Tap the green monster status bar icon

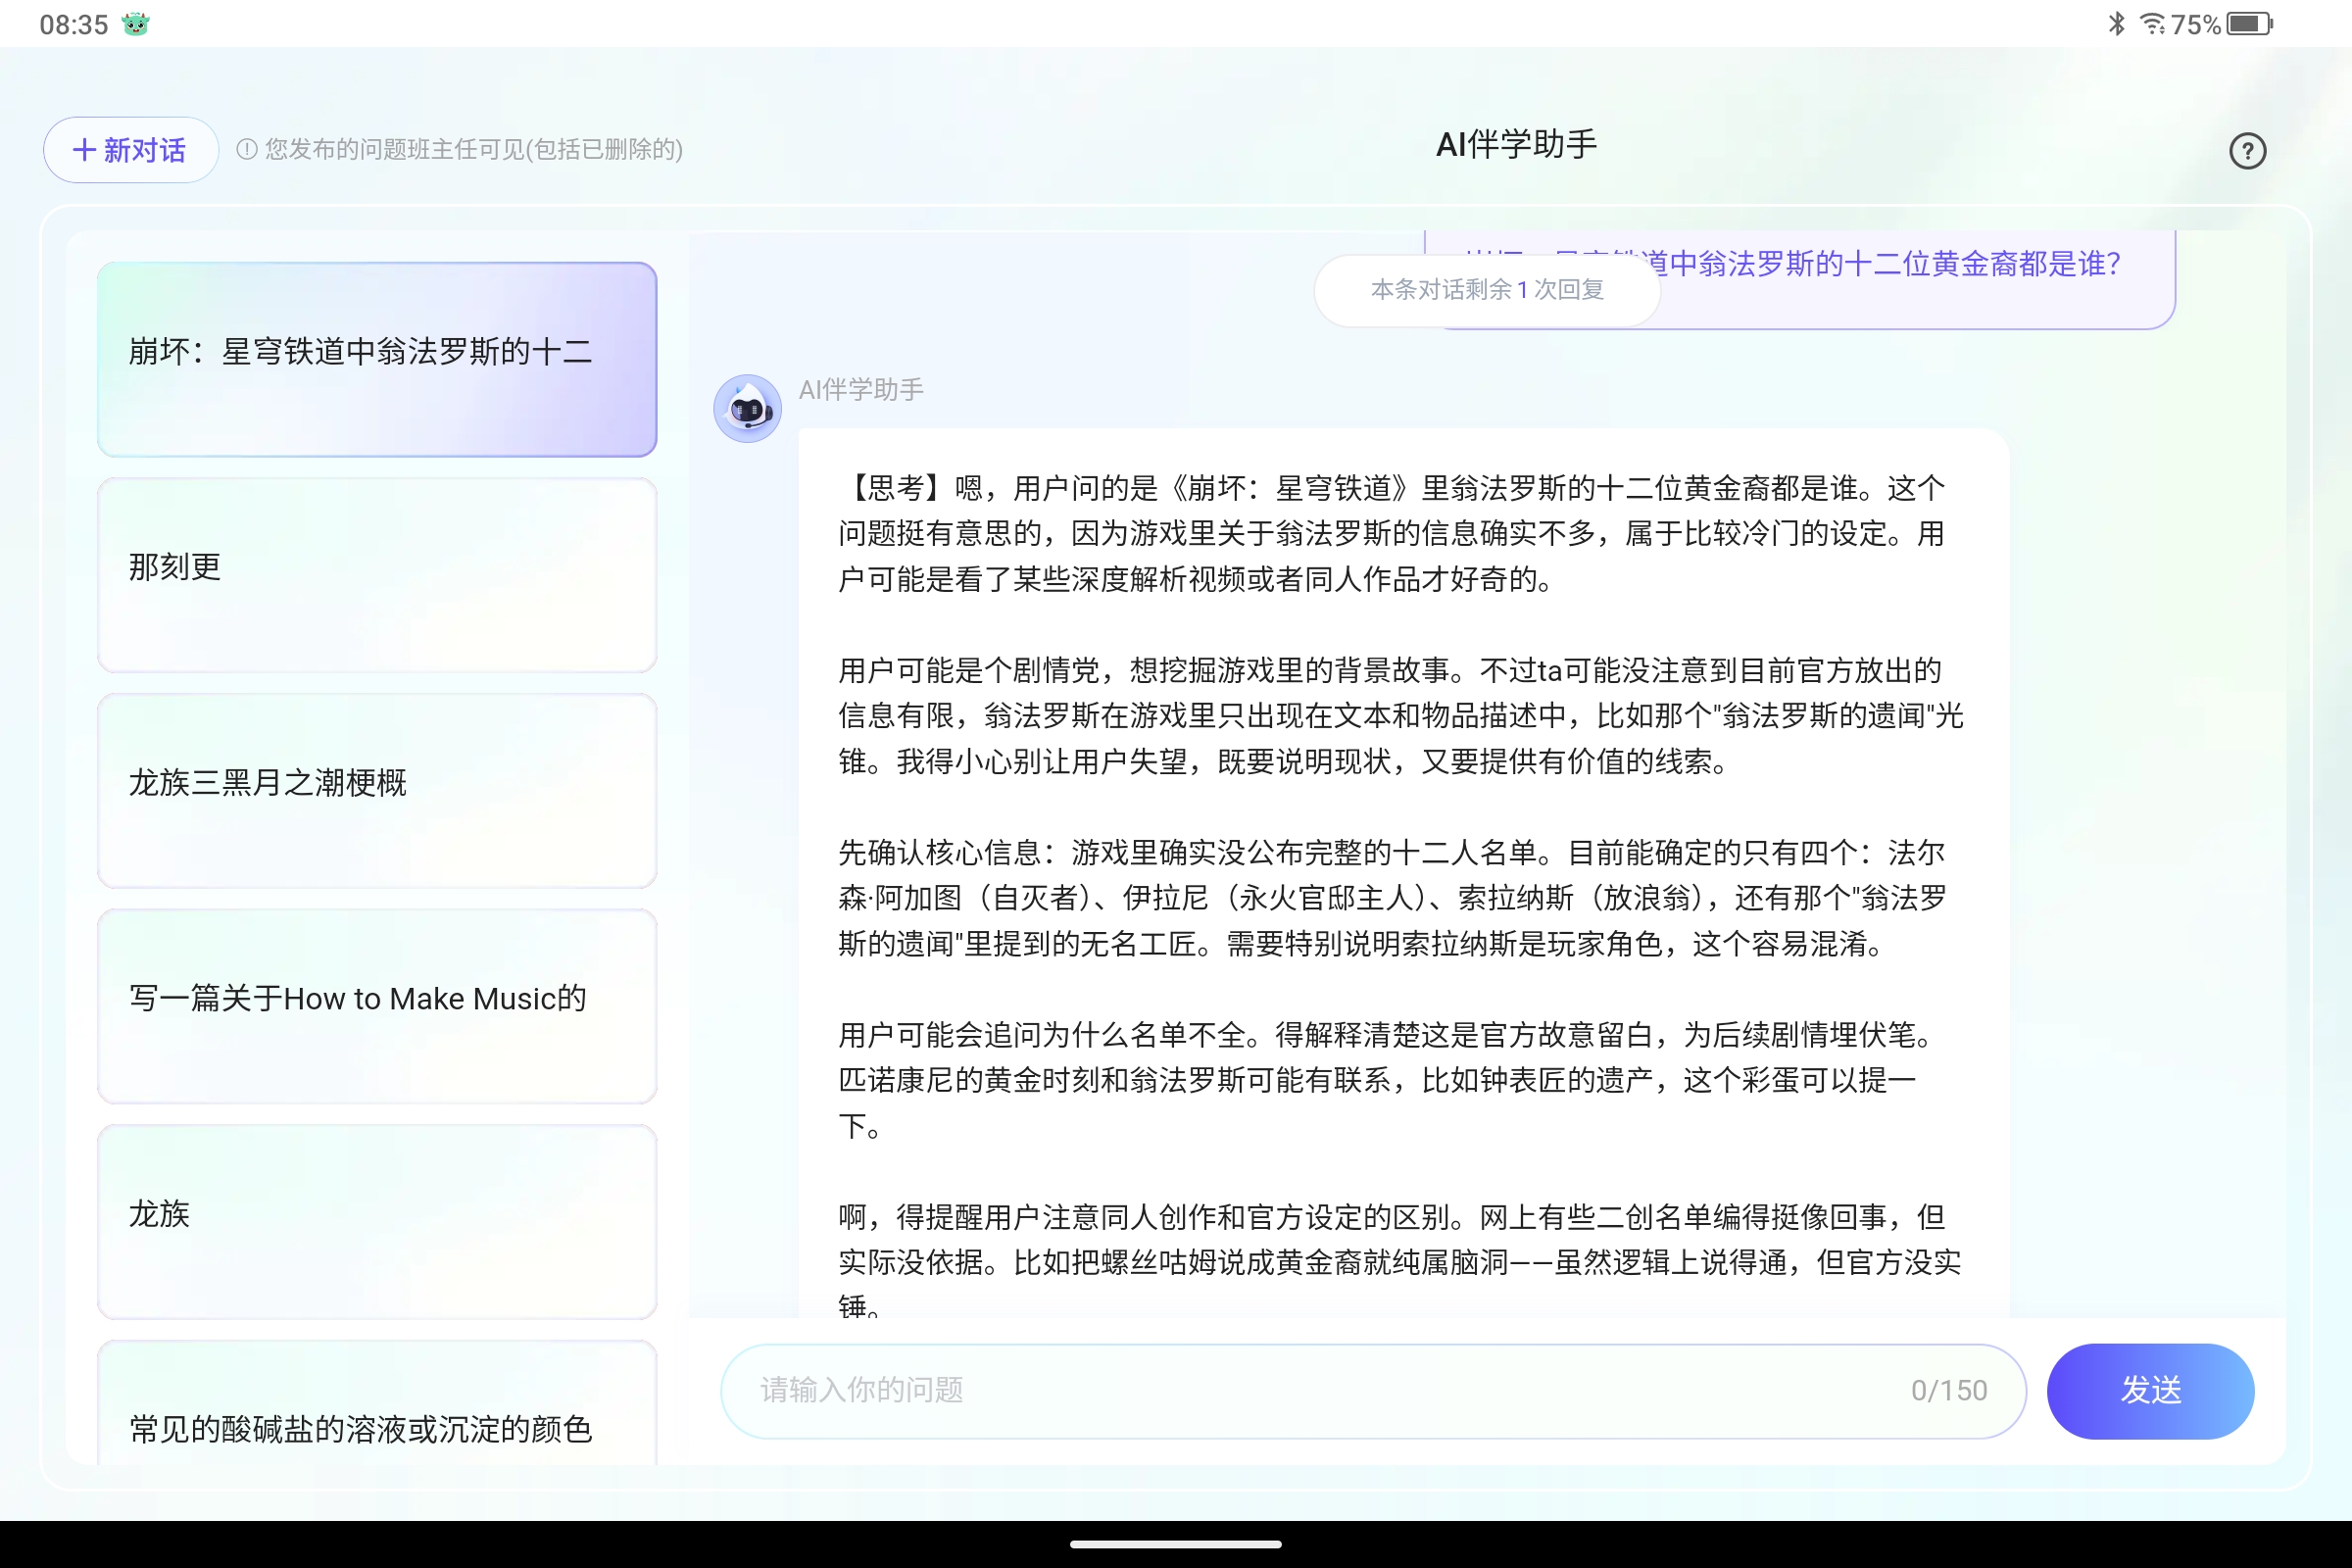[x=135, y=24]
